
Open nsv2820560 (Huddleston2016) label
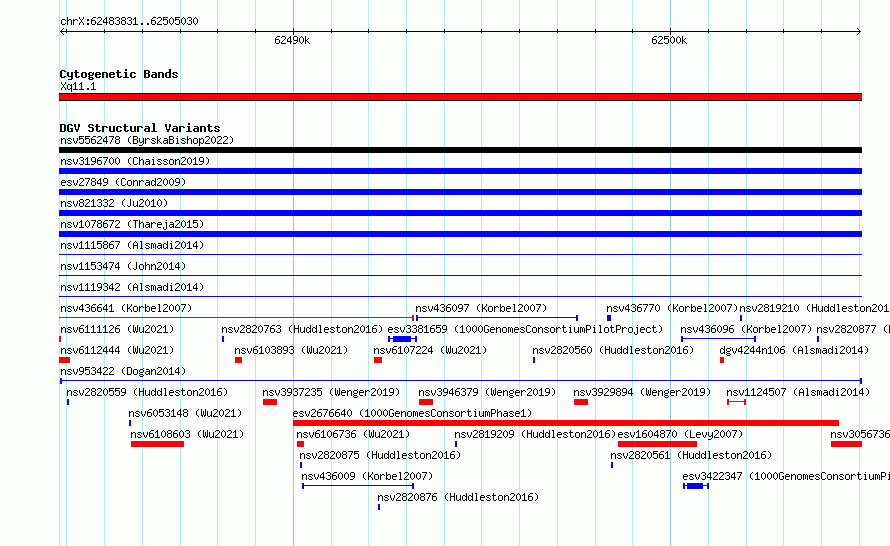tap(614, 350)
